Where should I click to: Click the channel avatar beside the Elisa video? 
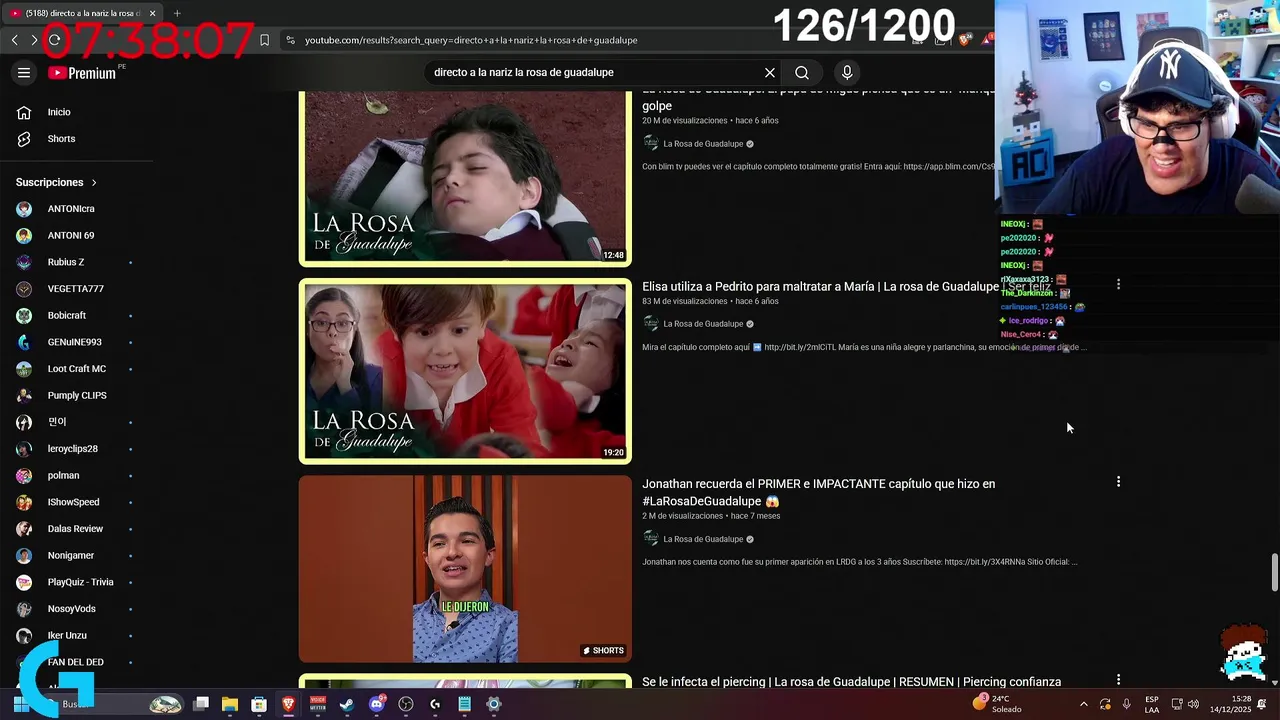[x=651, y=324]
